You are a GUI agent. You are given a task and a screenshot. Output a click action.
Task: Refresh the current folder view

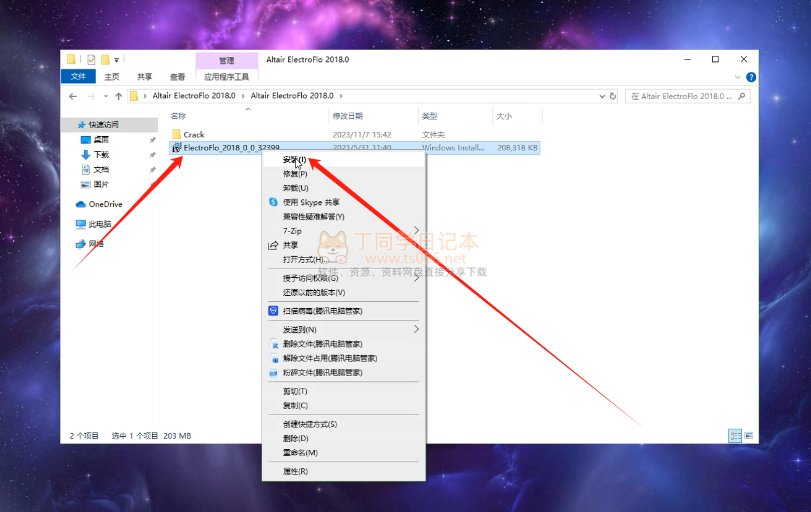[x=613, y=96]
